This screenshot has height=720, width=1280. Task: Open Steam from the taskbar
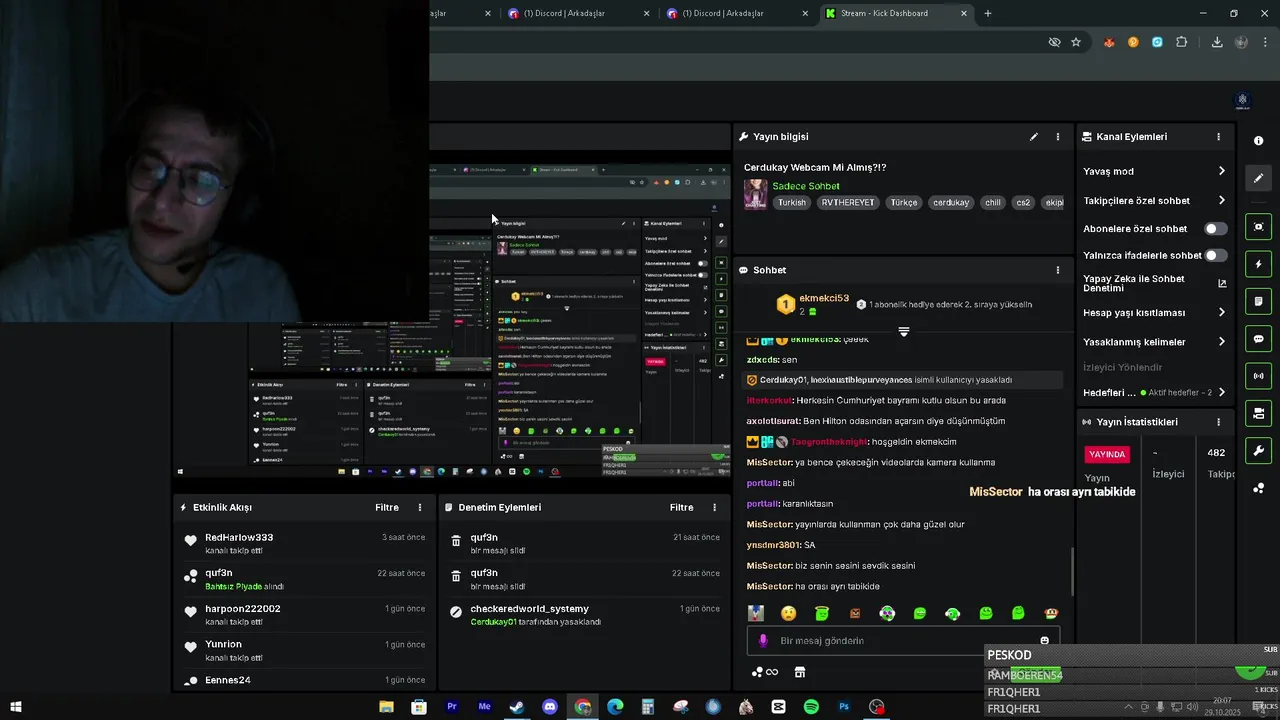pos(517,707)
